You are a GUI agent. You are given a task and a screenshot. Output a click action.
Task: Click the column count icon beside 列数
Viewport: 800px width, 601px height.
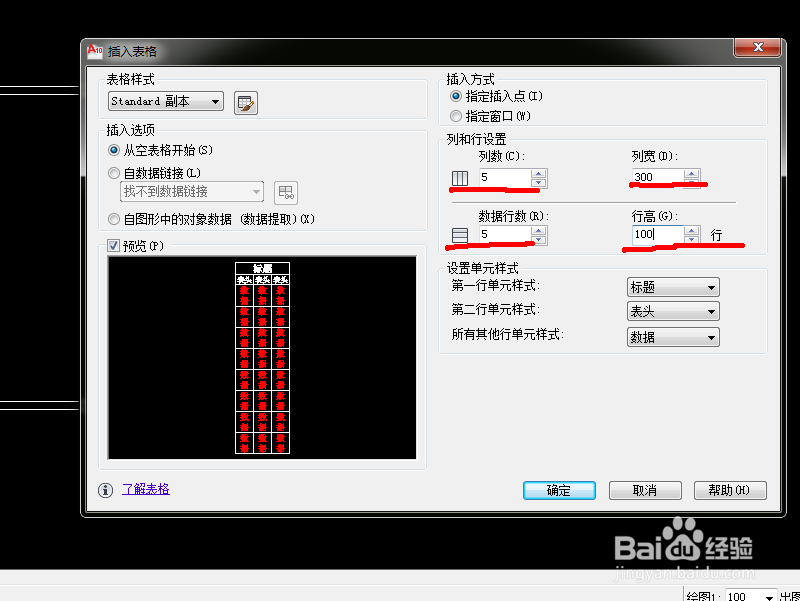pos(460,178)
